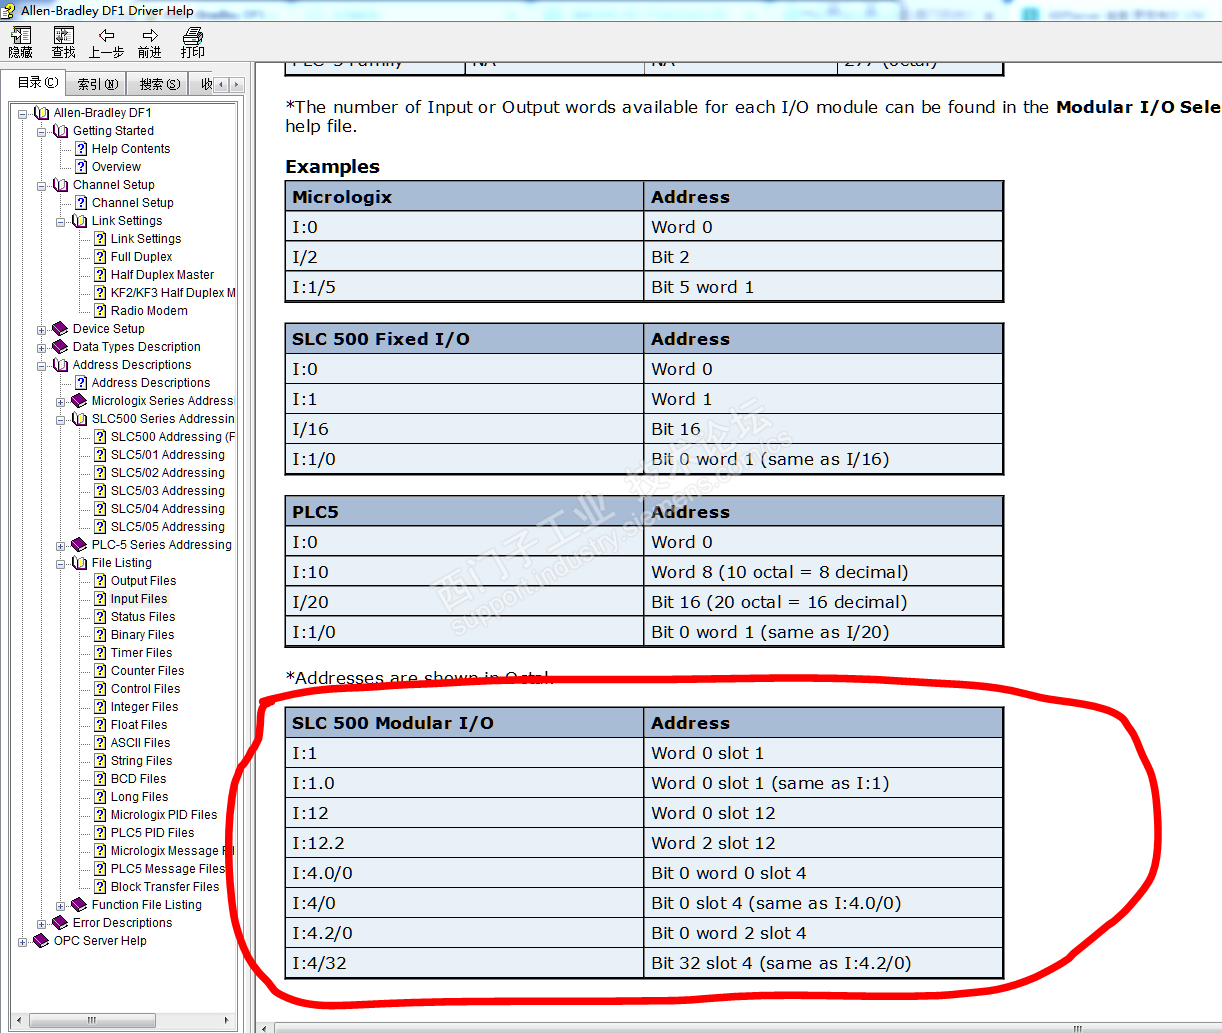The height and width of the screenshot is (1033, 1222).
Task: Select the Input Files topic
Action: click(x=139, y=599)
